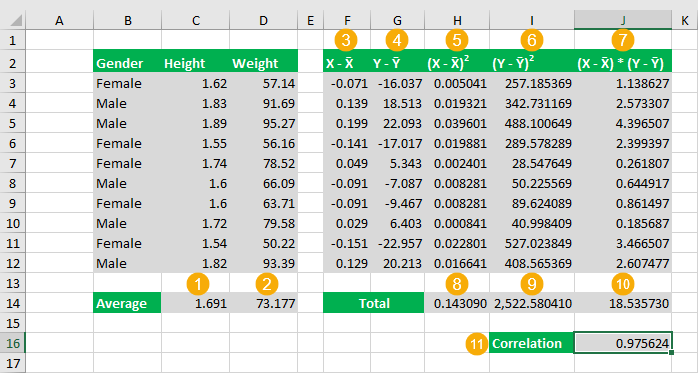The image size is (698, 373).
Task: Select column C header
Action: click(195, 20)
